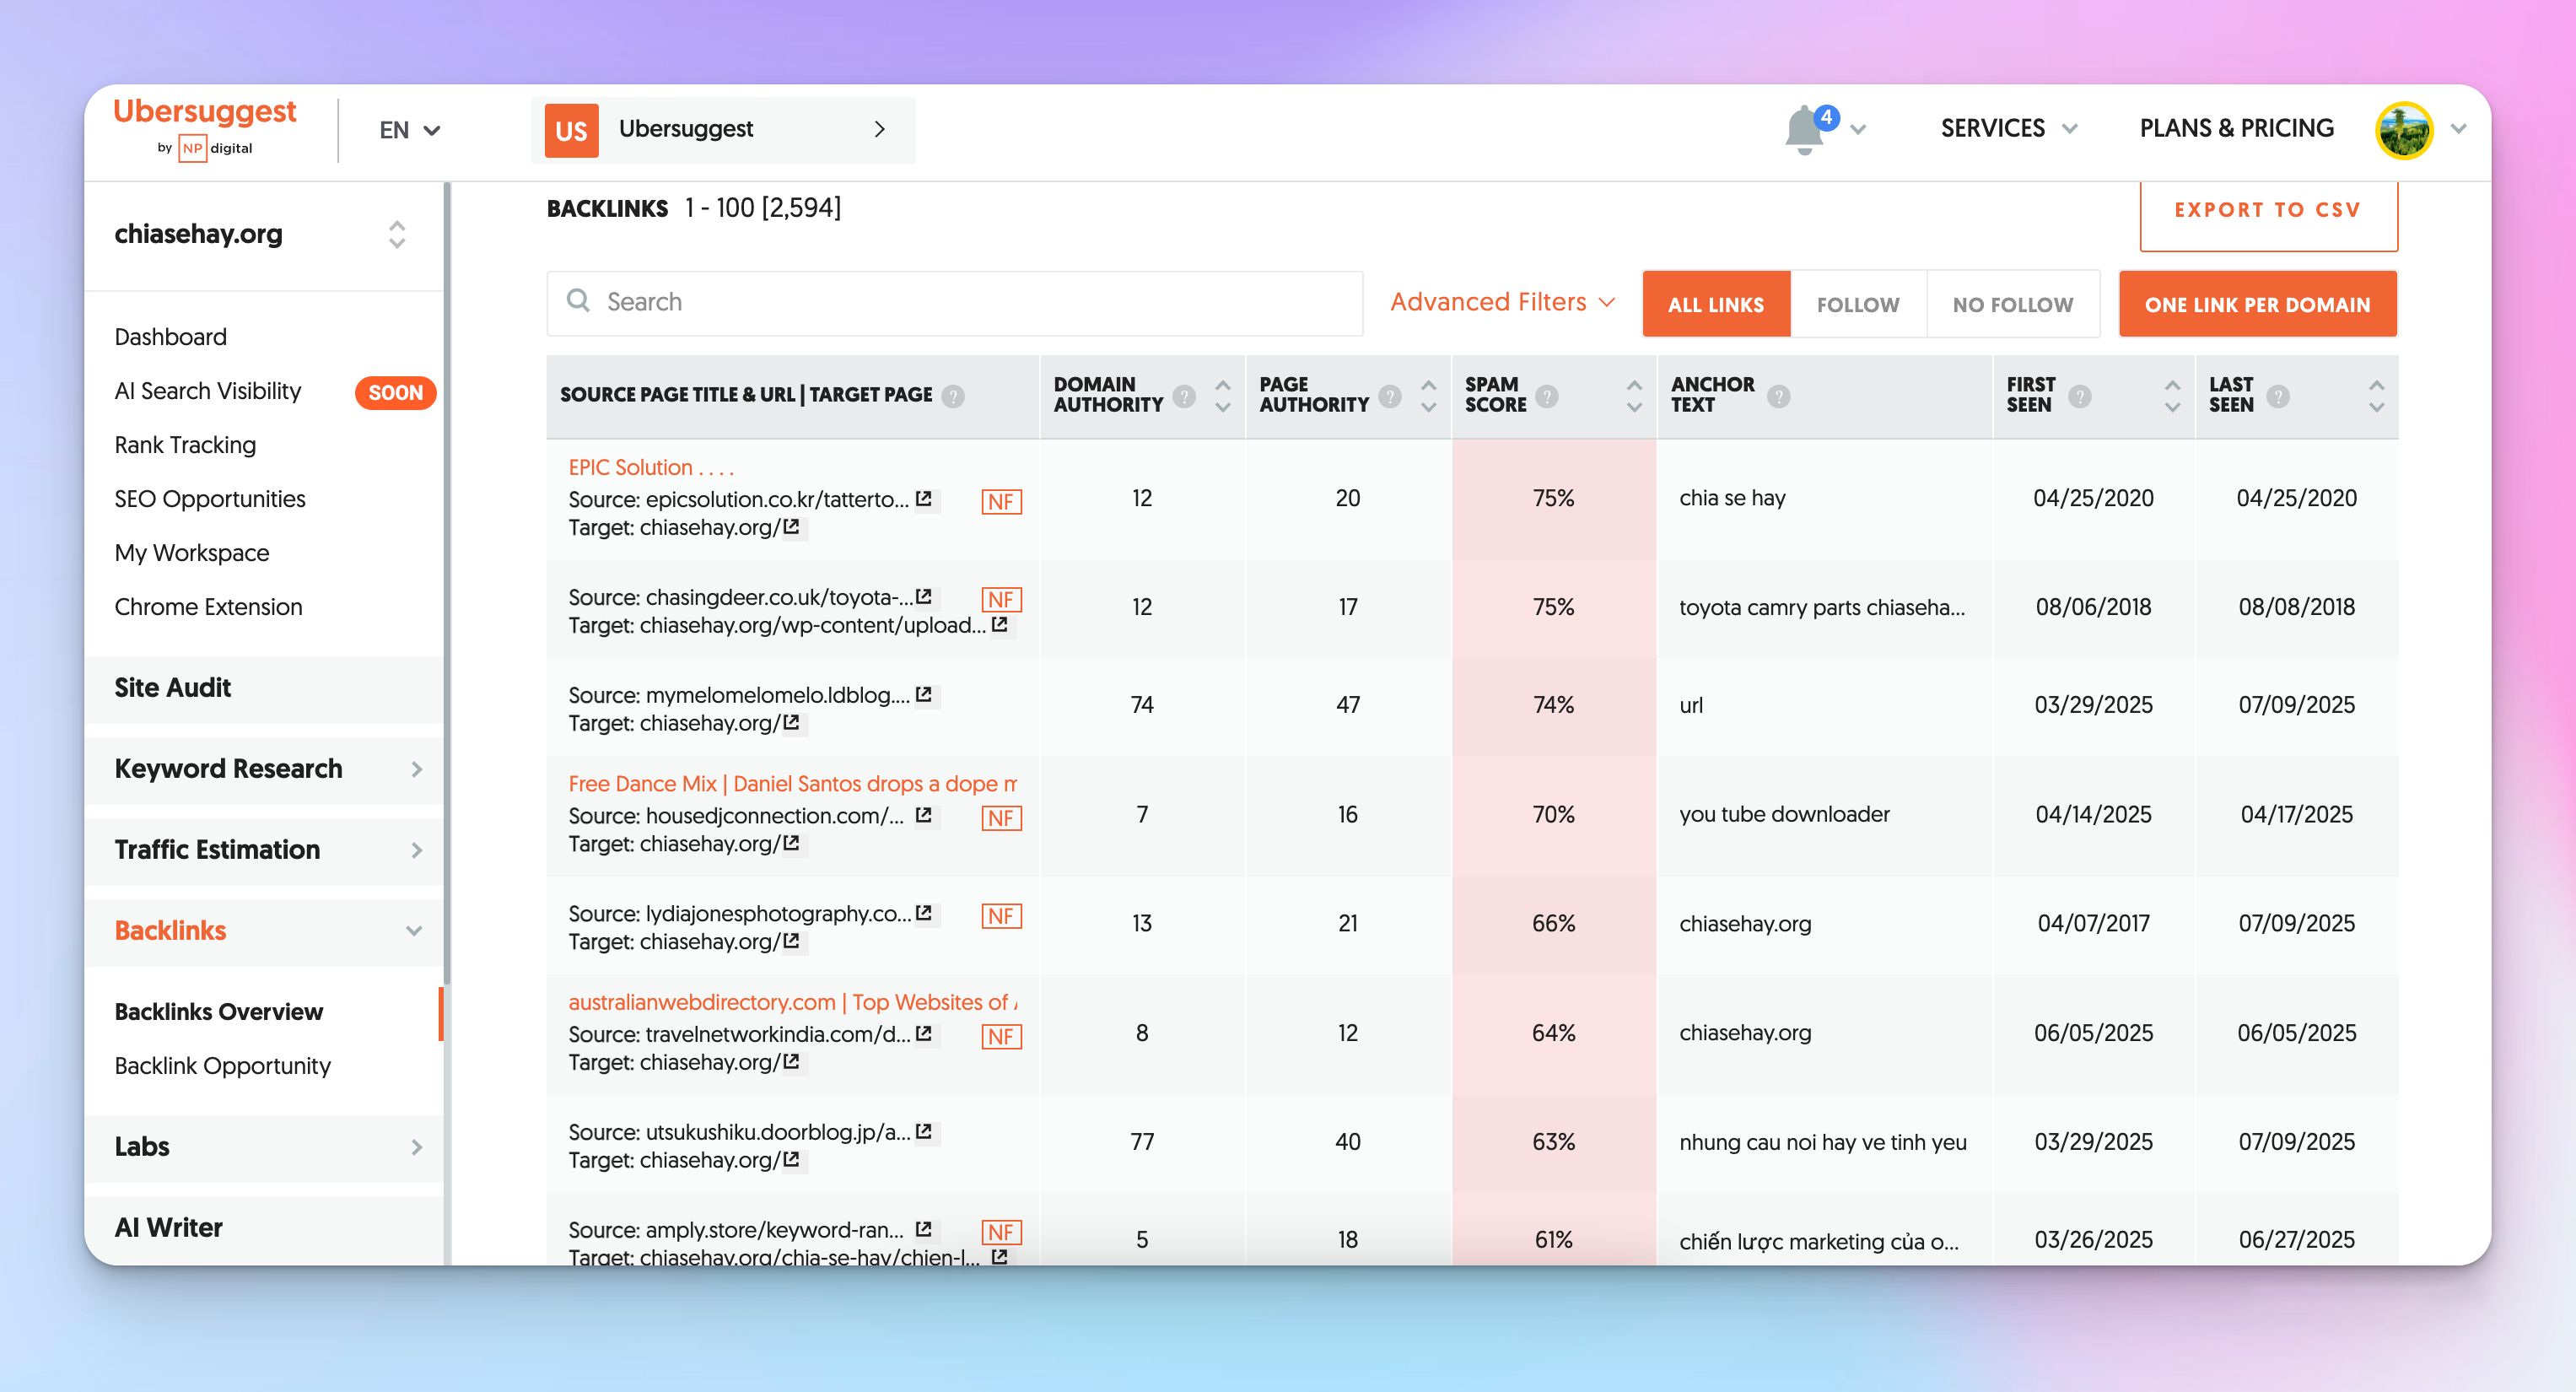Open the EN language dropdown
This screenshot has height=1392, width=2576.
[410, 130]
